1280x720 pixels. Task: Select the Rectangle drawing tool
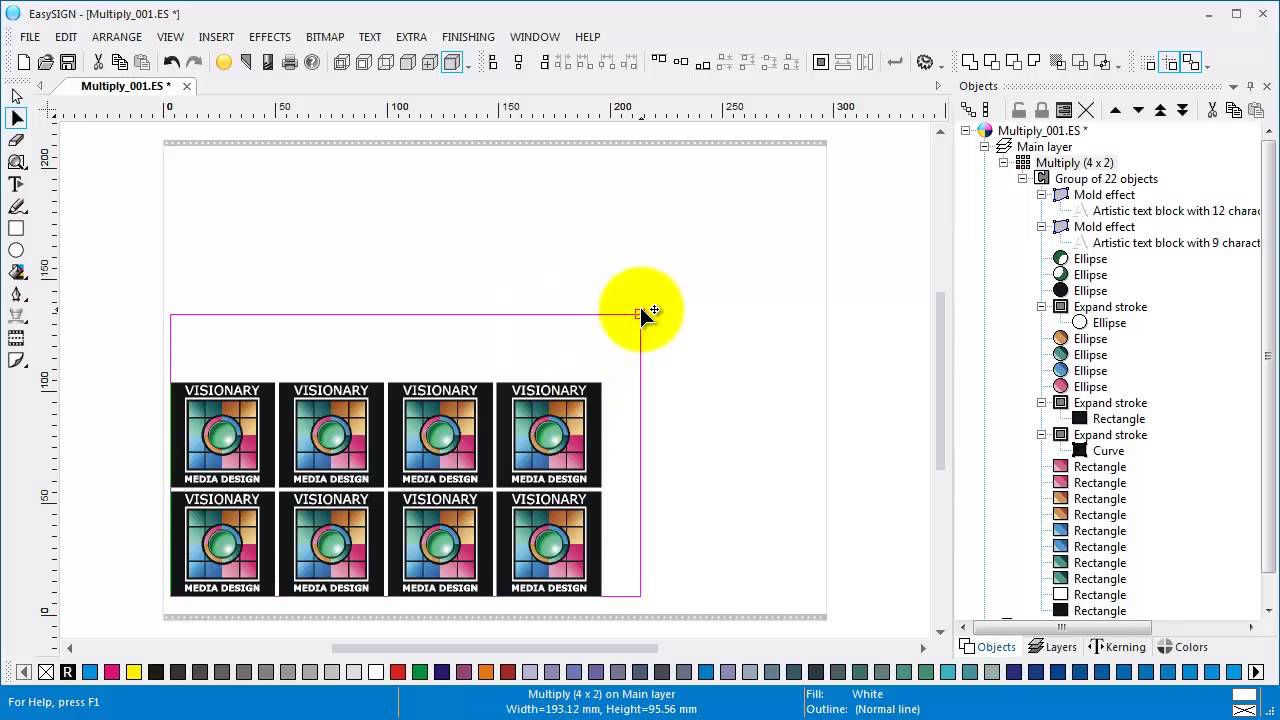click(16, 228)
